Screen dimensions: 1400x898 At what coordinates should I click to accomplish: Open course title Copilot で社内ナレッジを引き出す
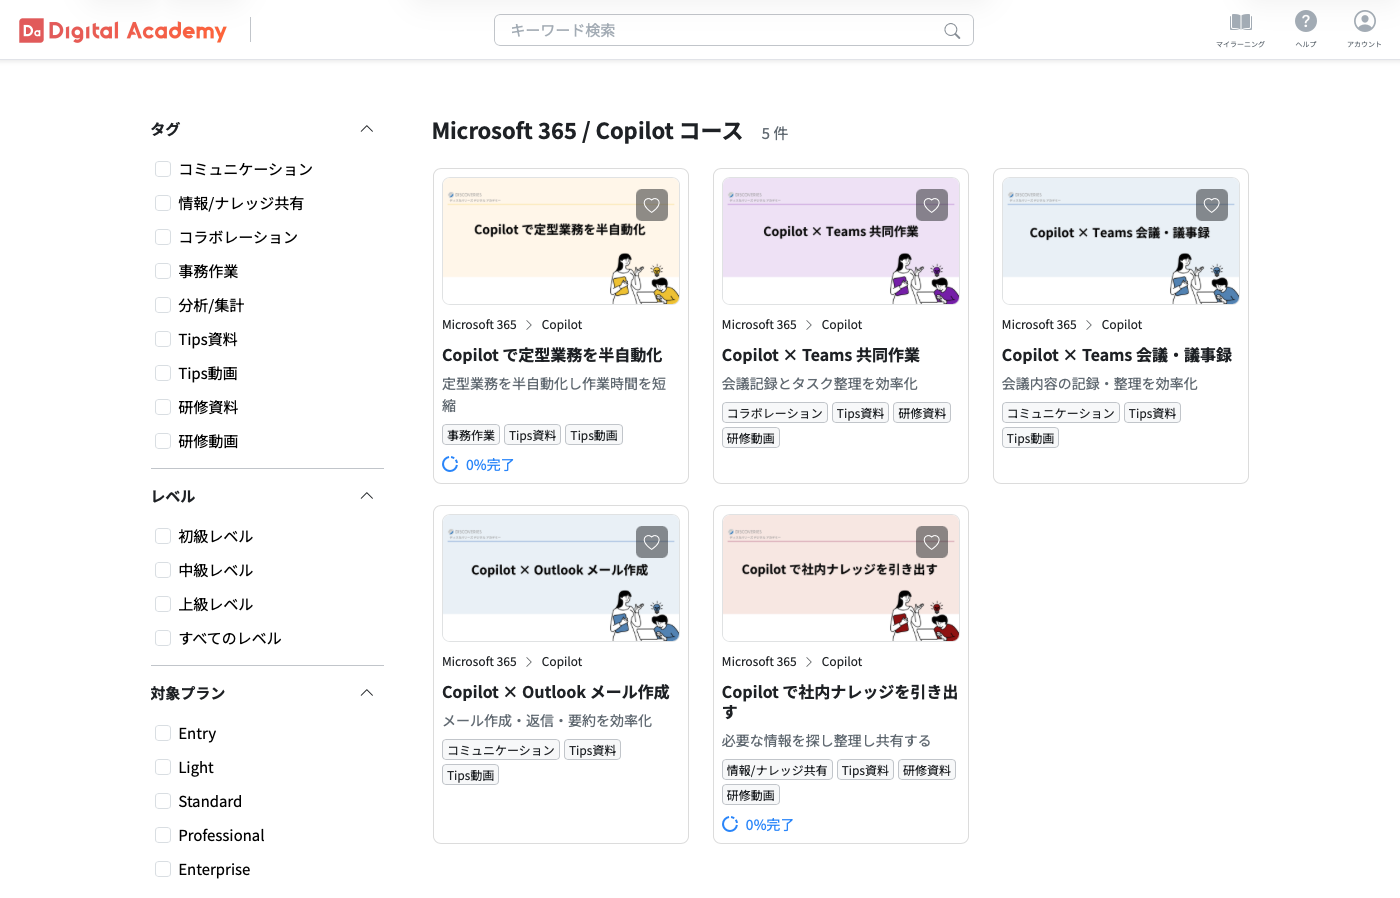tap(840, 702)
